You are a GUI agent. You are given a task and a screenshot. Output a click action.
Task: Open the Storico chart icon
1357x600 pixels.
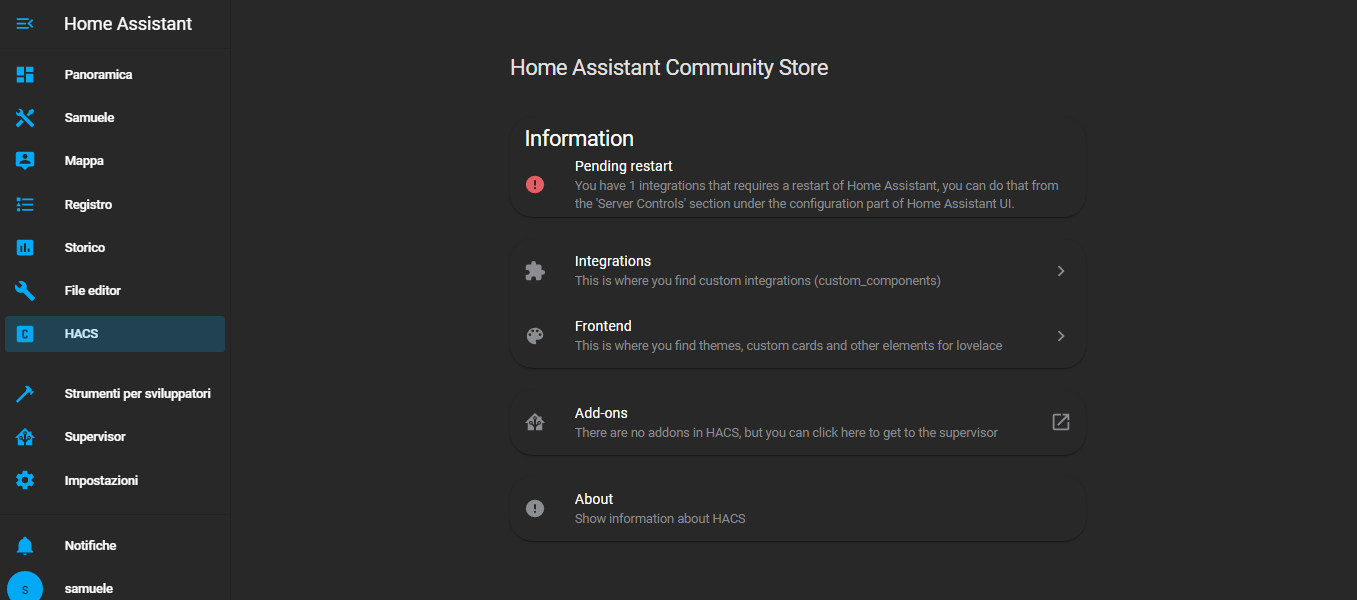pyautogui.click(x=25, y=247)
